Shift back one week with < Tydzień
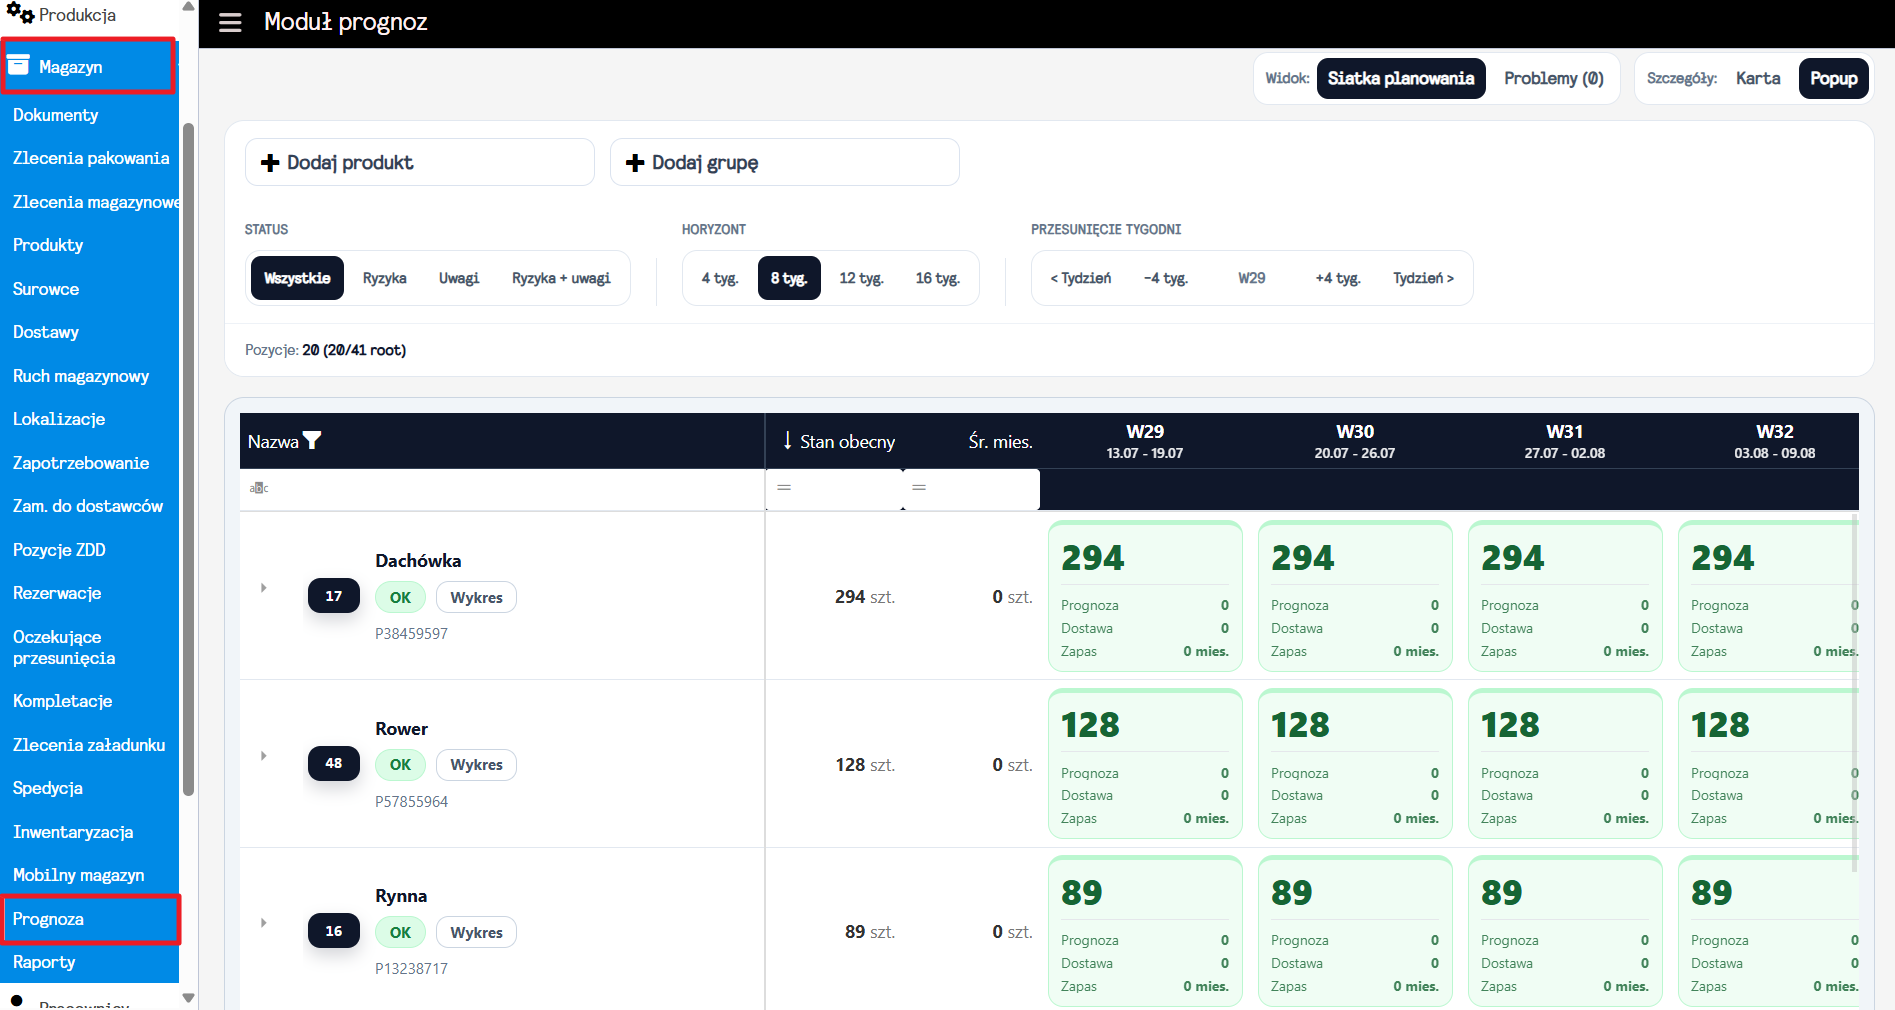 pyautogui.click(x=1081, y=278)
